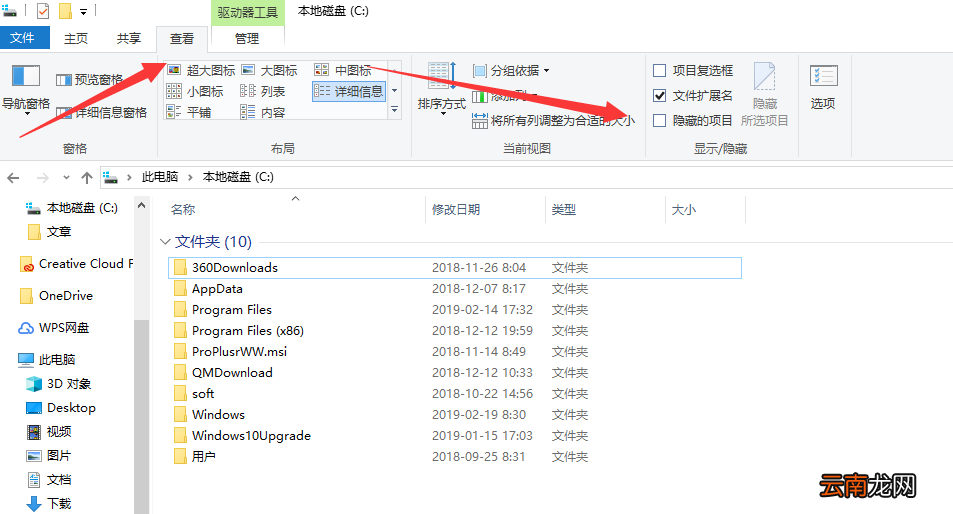The height and width of the screenshot is (514, 953).
Task: Click New folder icon in title bar
Action: pyautogui.click(x=65, y=11)
